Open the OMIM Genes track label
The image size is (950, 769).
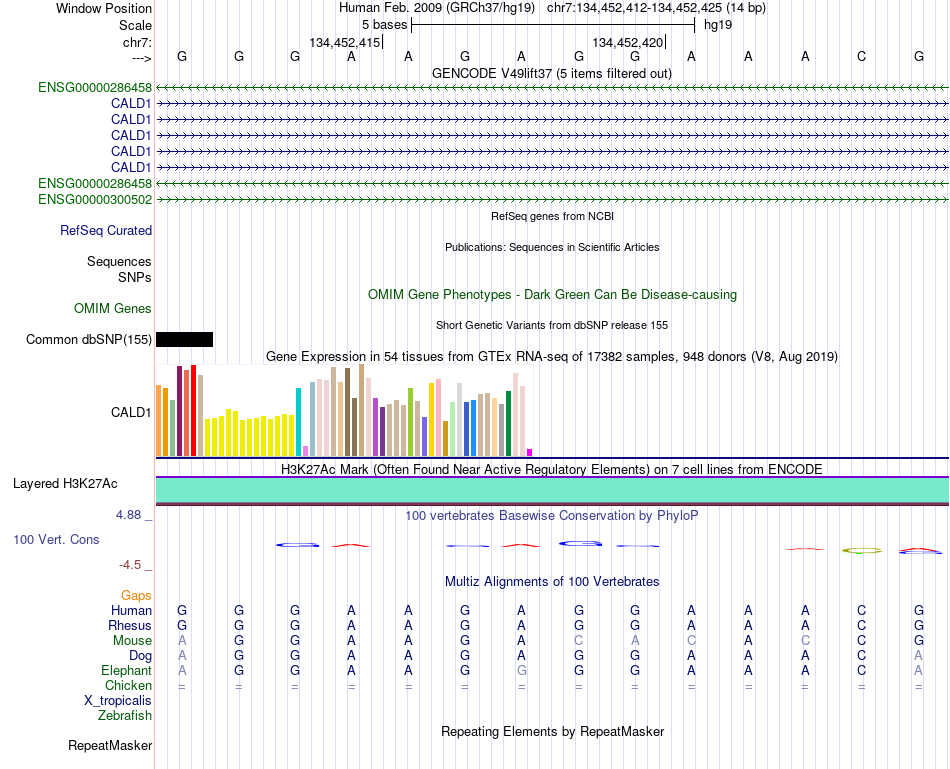pyautogui.click(x=112, y=308)
